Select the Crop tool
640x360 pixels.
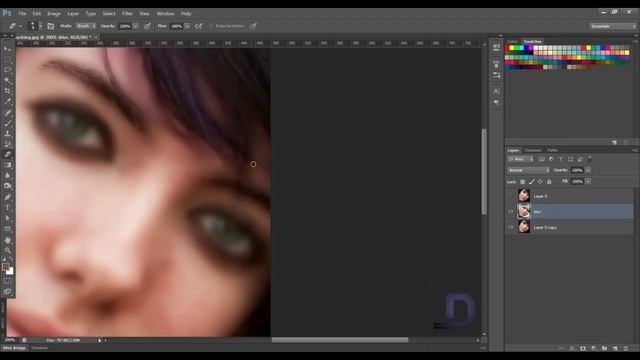pos(7,91)
